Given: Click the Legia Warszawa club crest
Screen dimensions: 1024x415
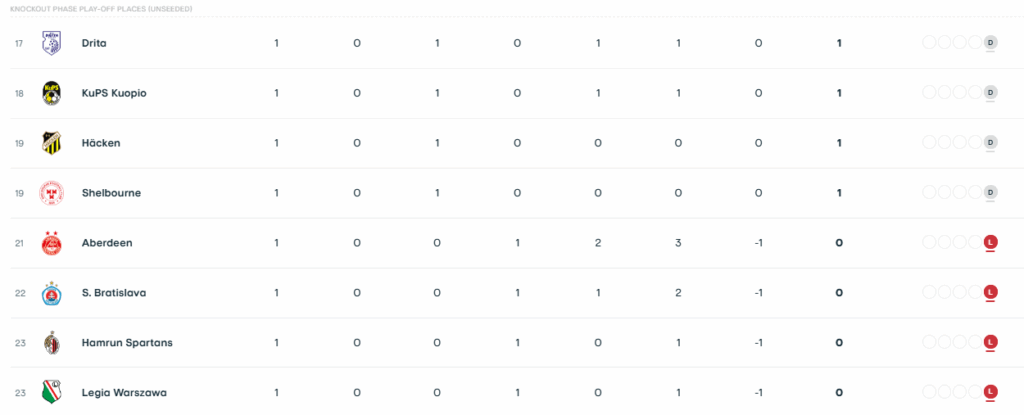Looking at the screenshot, I should pyautogui.click(x=51, y=392).
